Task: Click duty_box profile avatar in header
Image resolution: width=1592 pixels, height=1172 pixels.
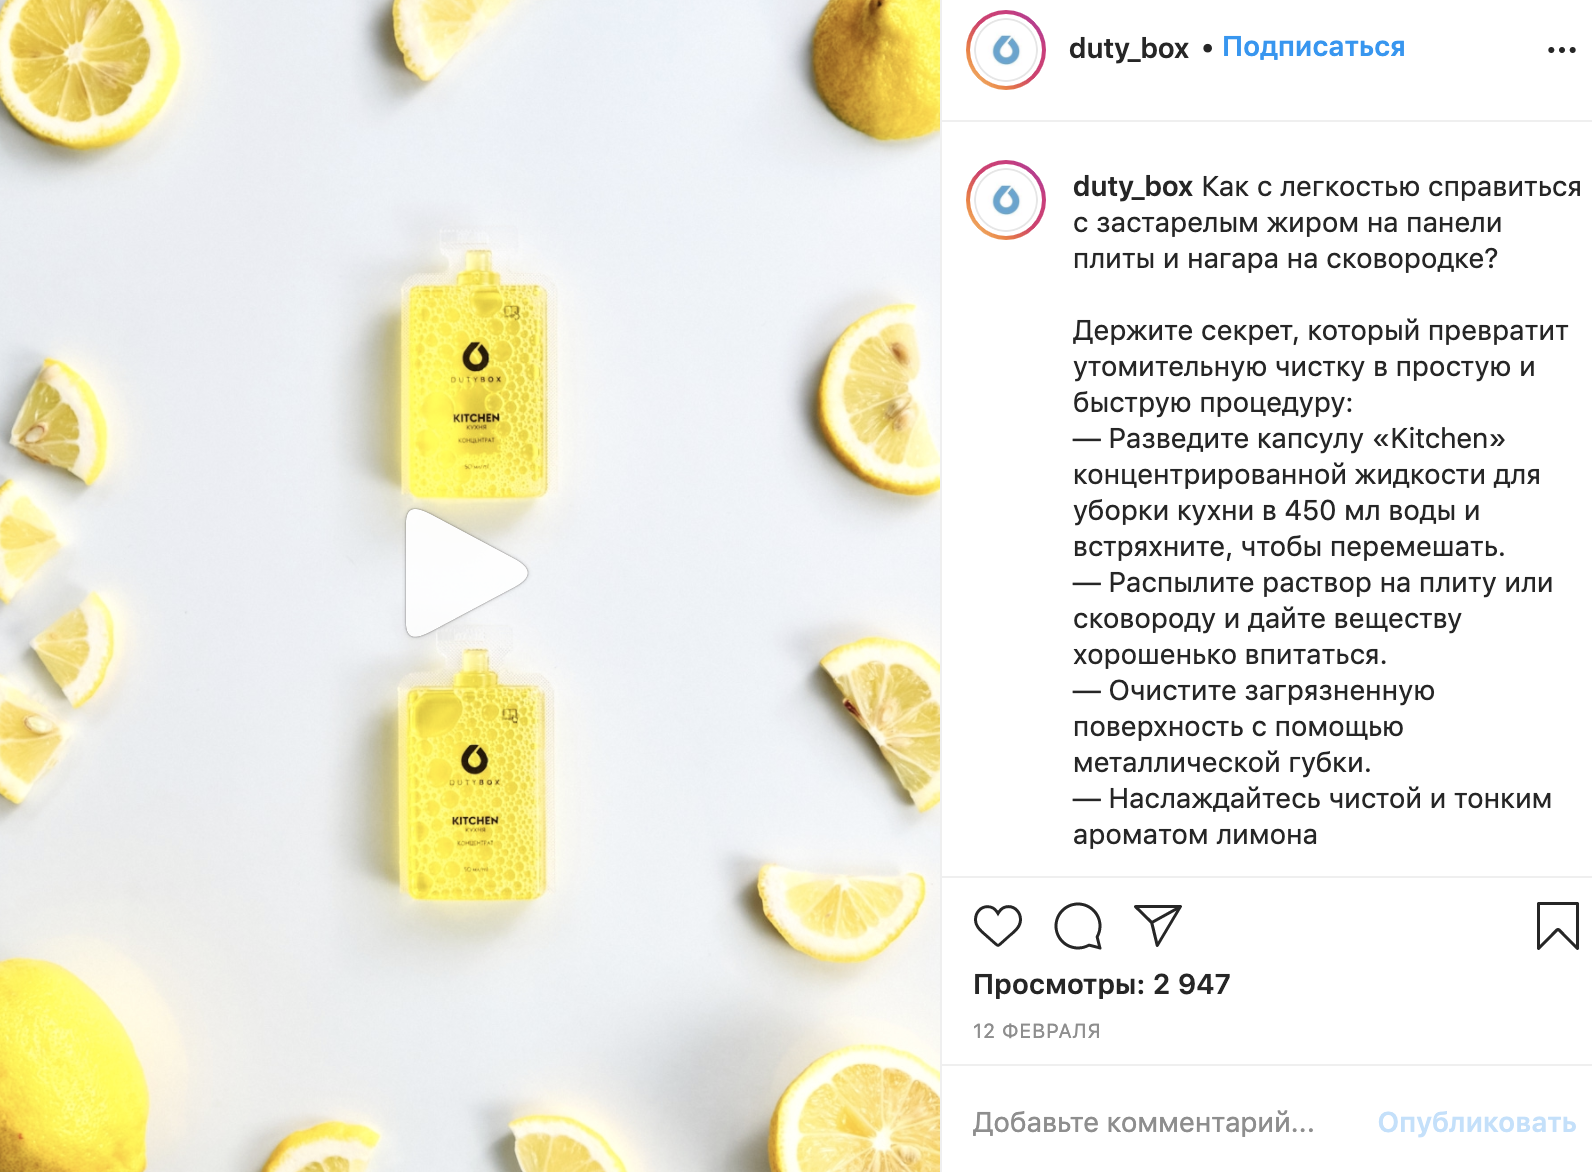Action: (x=1006, y=50)
